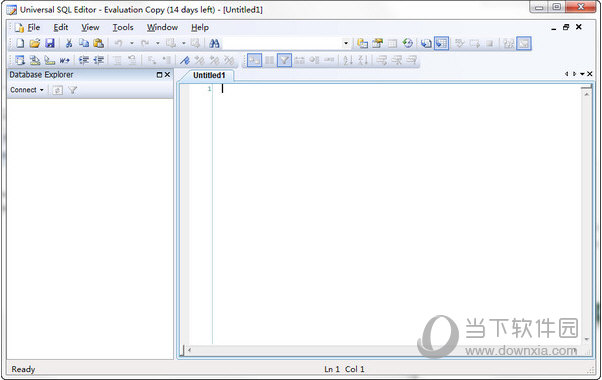Click the vertical scrollbar up arrow
Screen dimensions: 602x380
(x=587, y=94)
